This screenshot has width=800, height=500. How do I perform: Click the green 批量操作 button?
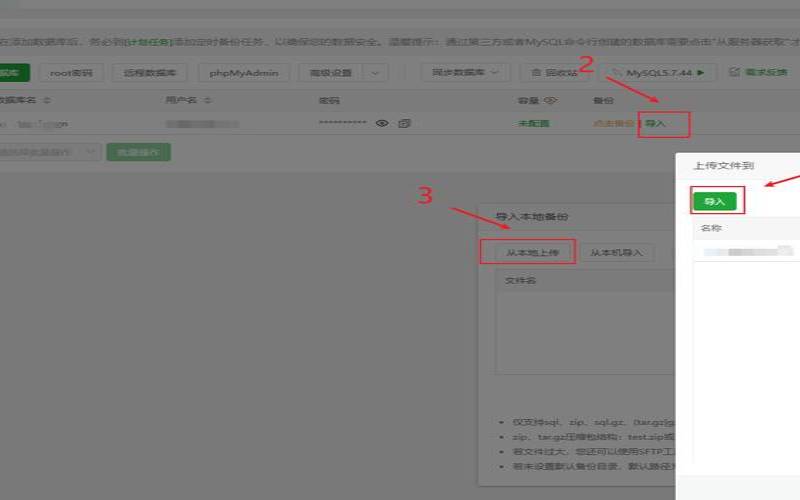point(139,152)
